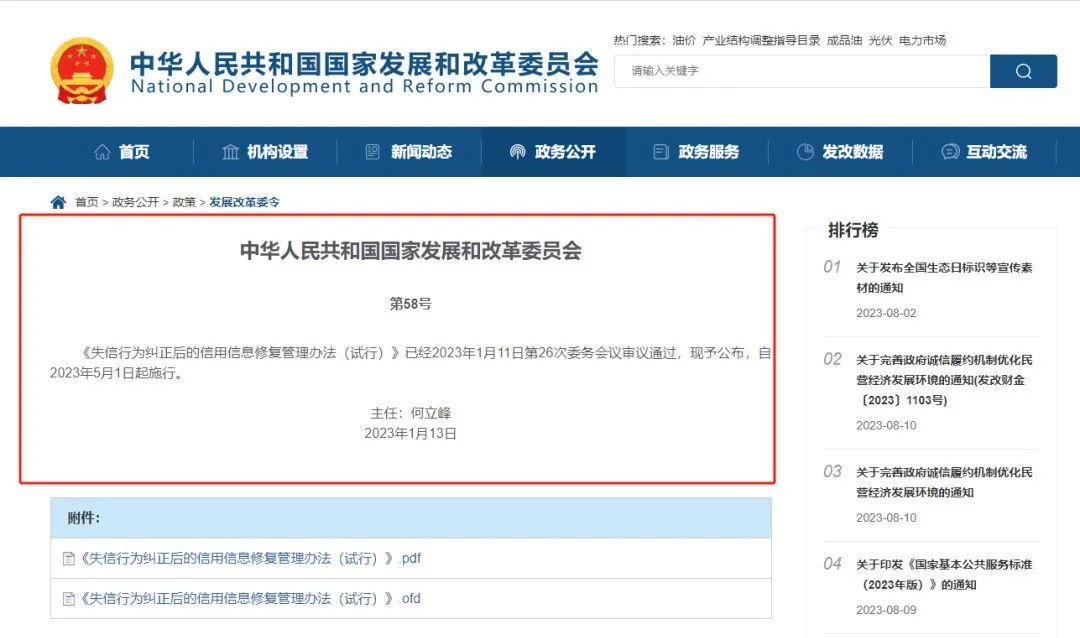Image resolution: width=1080 pixels, height=638 pixels.
Task: Click the home icon in breadcrumb
Action: coord(59,202)
